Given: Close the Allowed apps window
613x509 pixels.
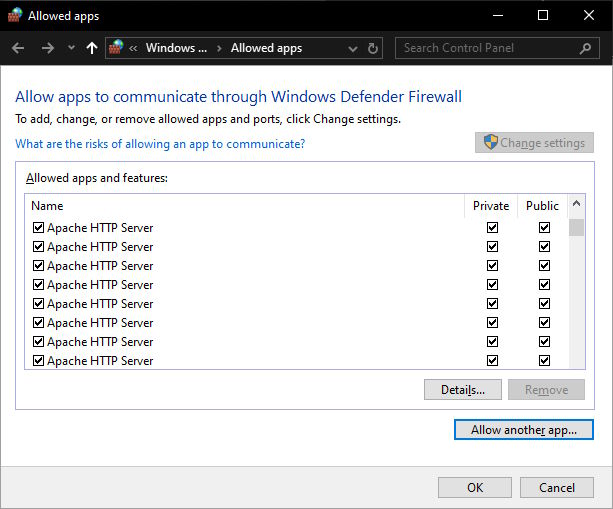Looking at the screenshot, I should (x=589, y=15).
